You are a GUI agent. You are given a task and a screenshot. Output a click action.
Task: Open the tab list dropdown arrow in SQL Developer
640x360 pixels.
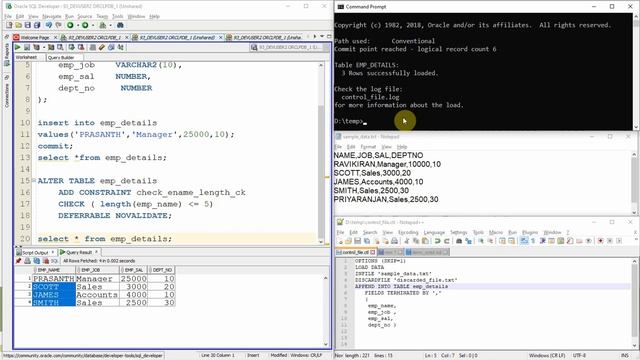click(x=322, y=37)
